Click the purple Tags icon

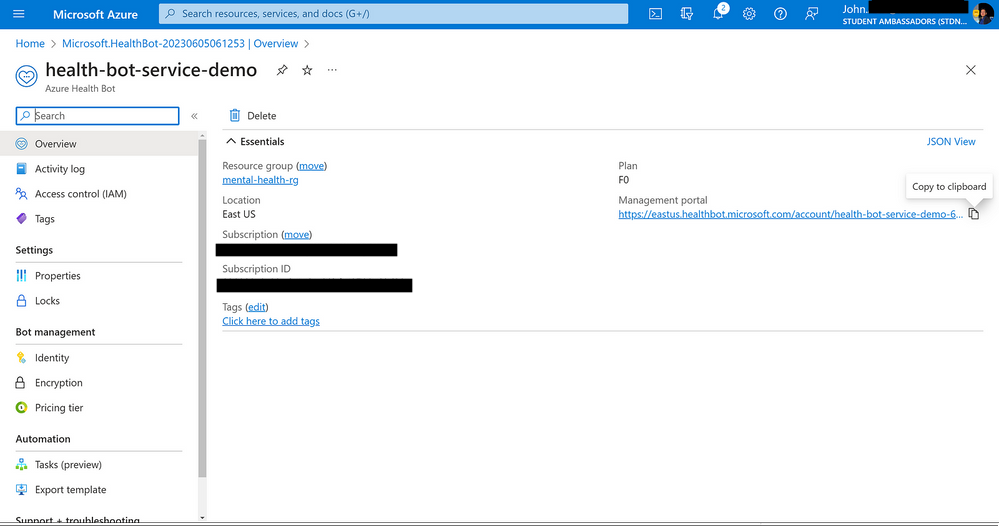[21, 218]
